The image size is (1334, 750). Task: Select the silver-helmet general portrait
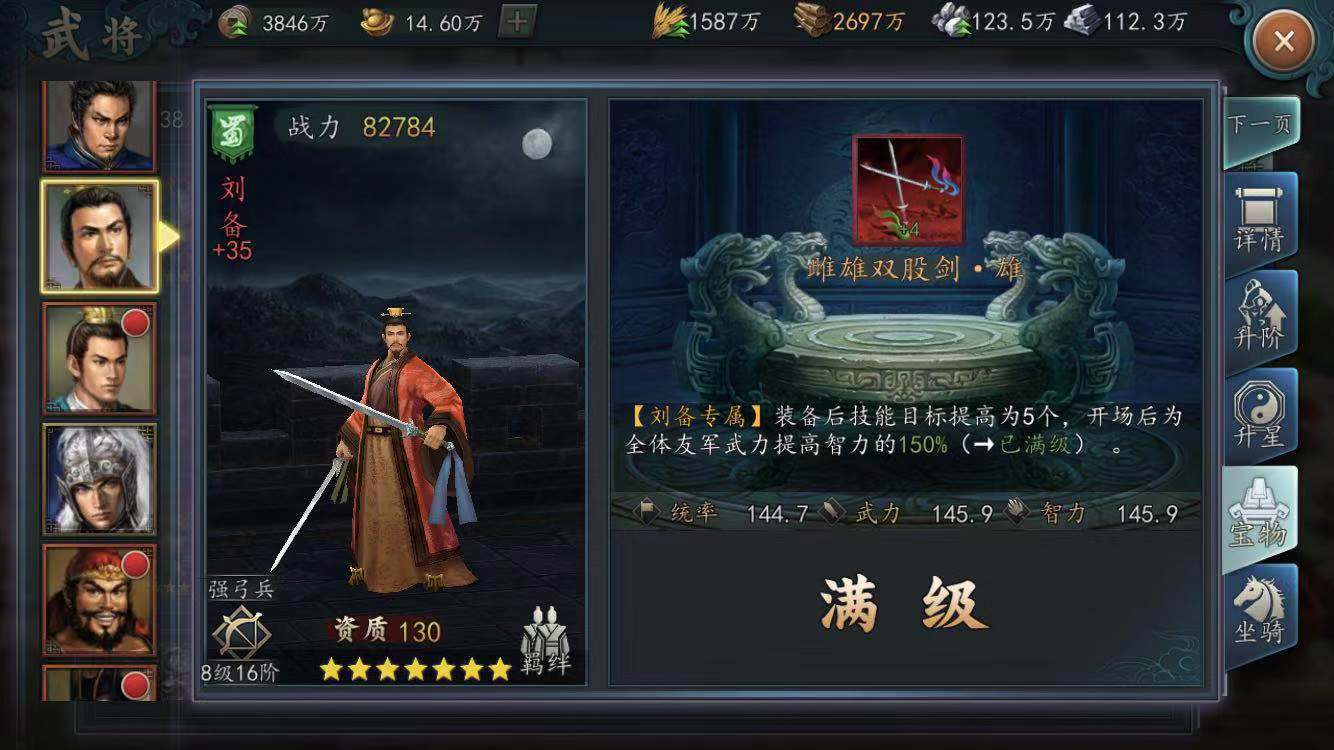pos(99,479)
